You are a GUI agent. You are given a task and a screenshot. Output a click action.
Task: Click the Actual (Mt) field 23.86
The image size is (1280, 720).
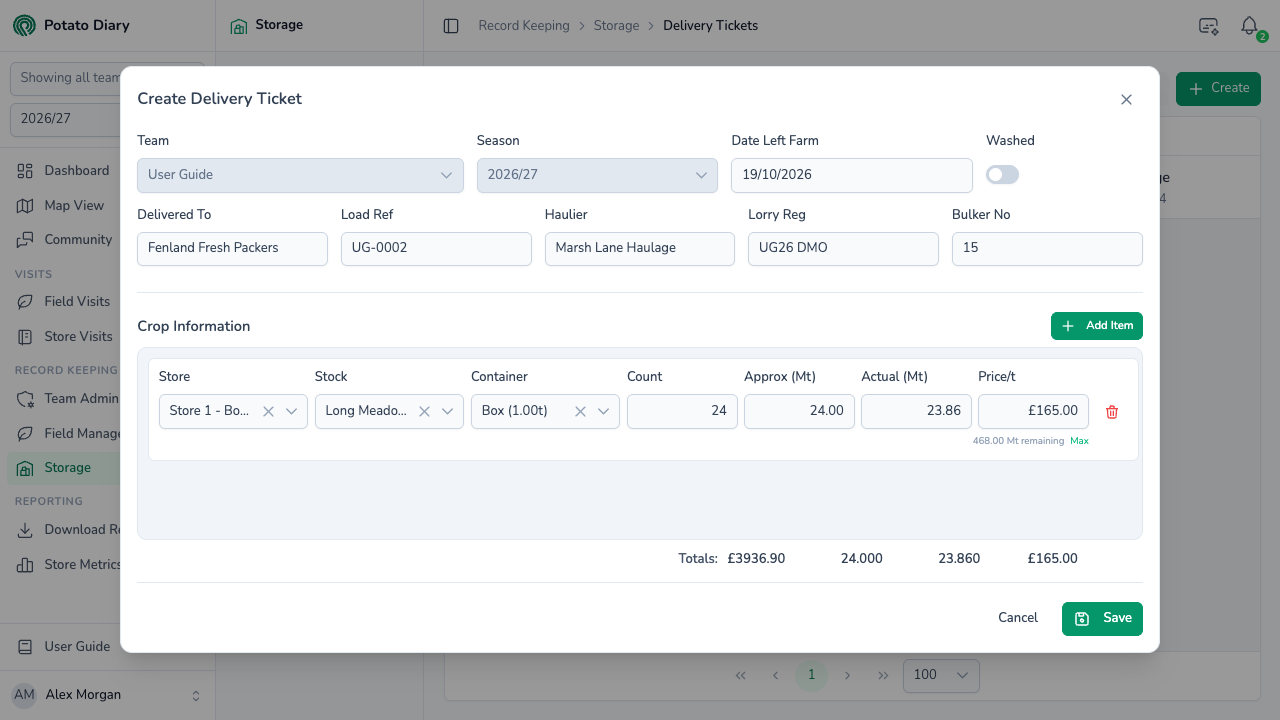point(916,411)
